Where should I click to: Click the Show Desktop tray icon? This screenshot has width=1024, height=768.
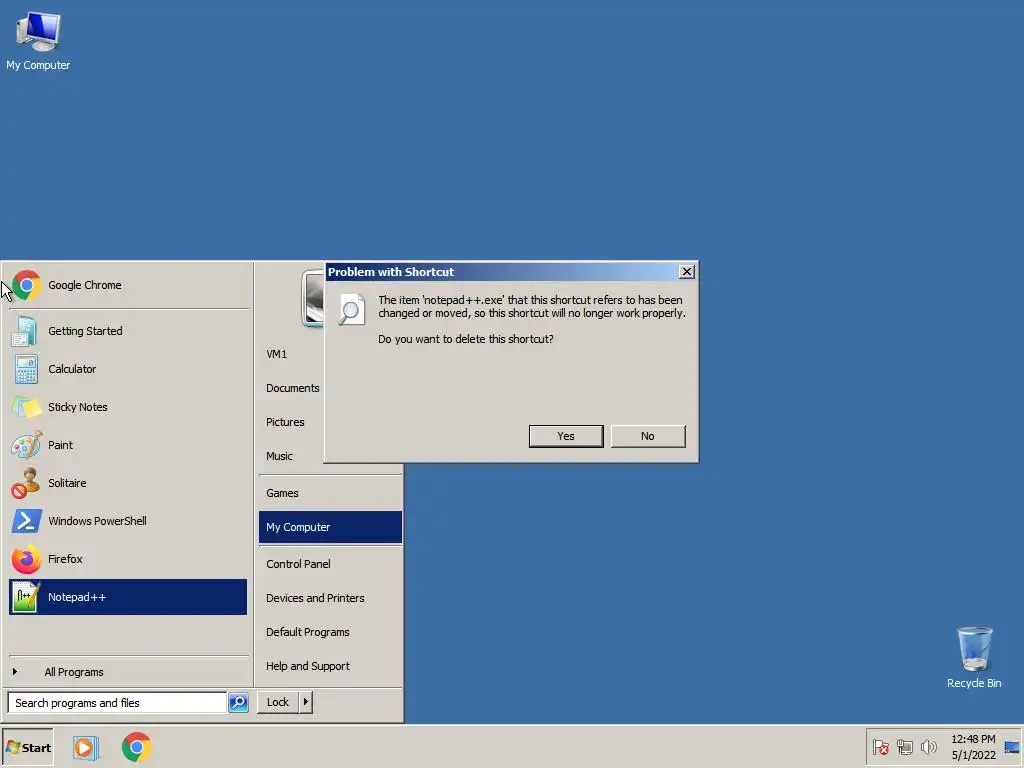click(1012, 747)
